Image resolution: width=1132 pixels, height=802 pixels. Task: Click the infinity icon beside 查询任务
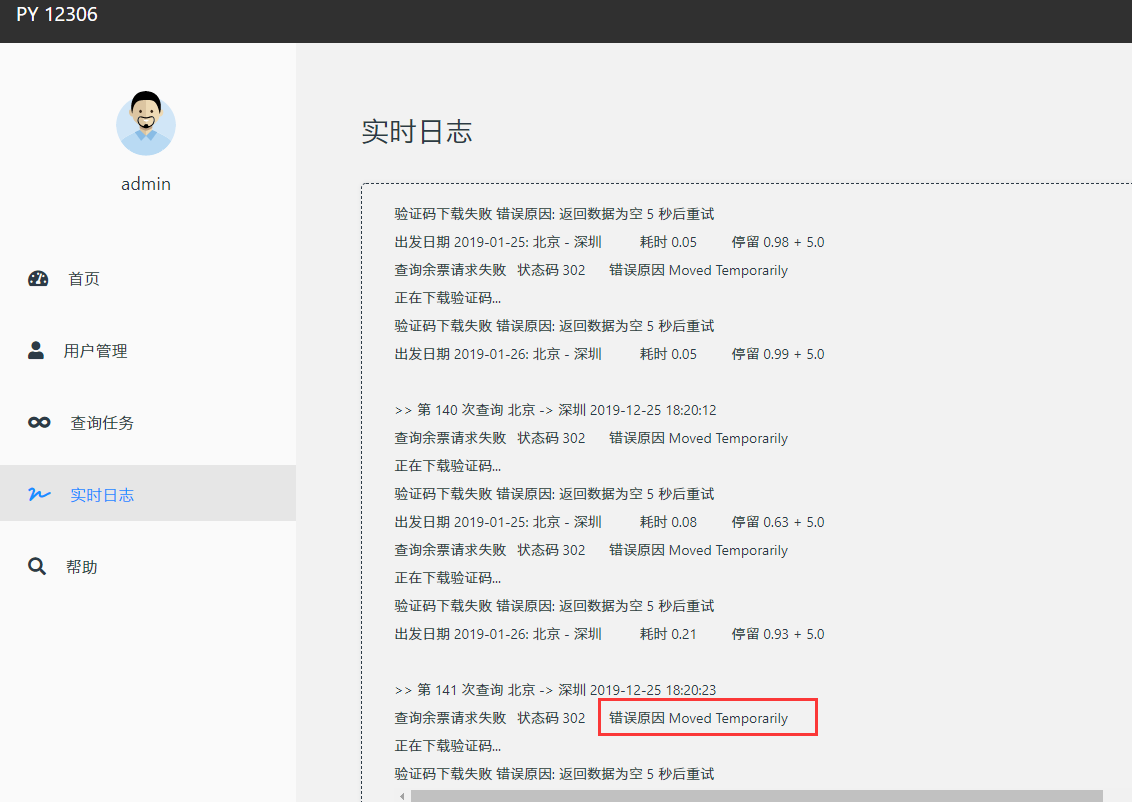(39, 422)
